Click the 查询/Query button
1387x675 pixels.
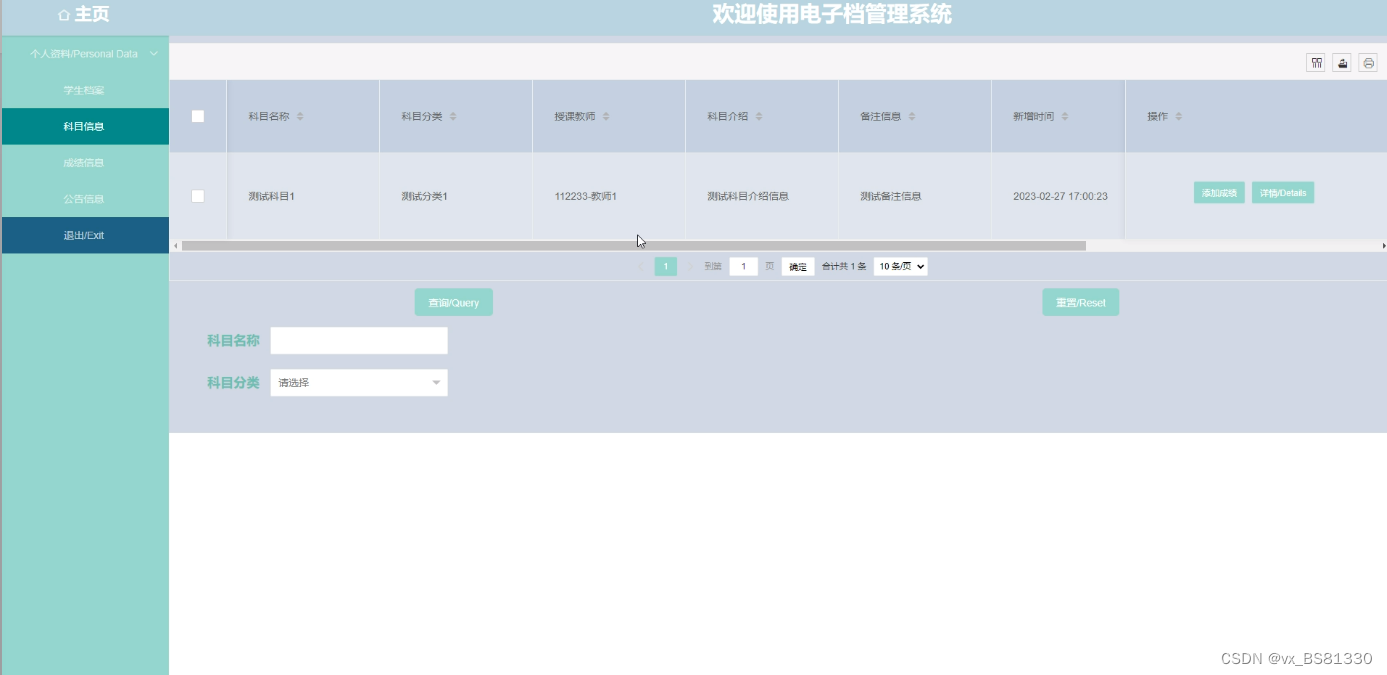[x=454, y=302]
